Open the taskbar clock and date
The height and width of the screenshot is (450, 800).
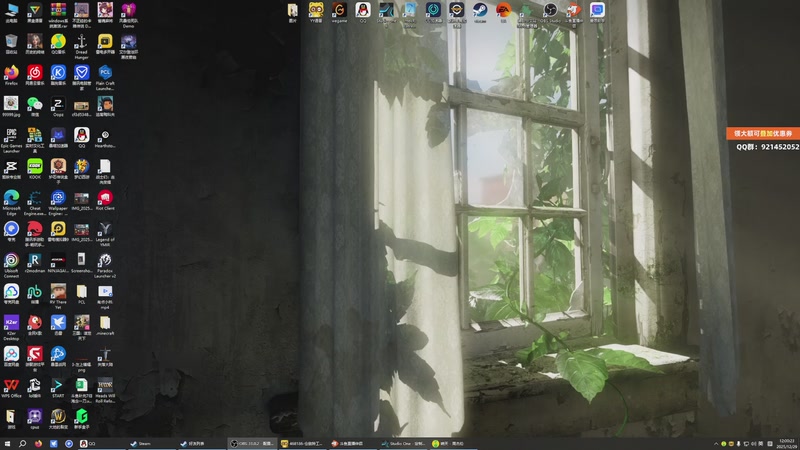tap(787, 444)
